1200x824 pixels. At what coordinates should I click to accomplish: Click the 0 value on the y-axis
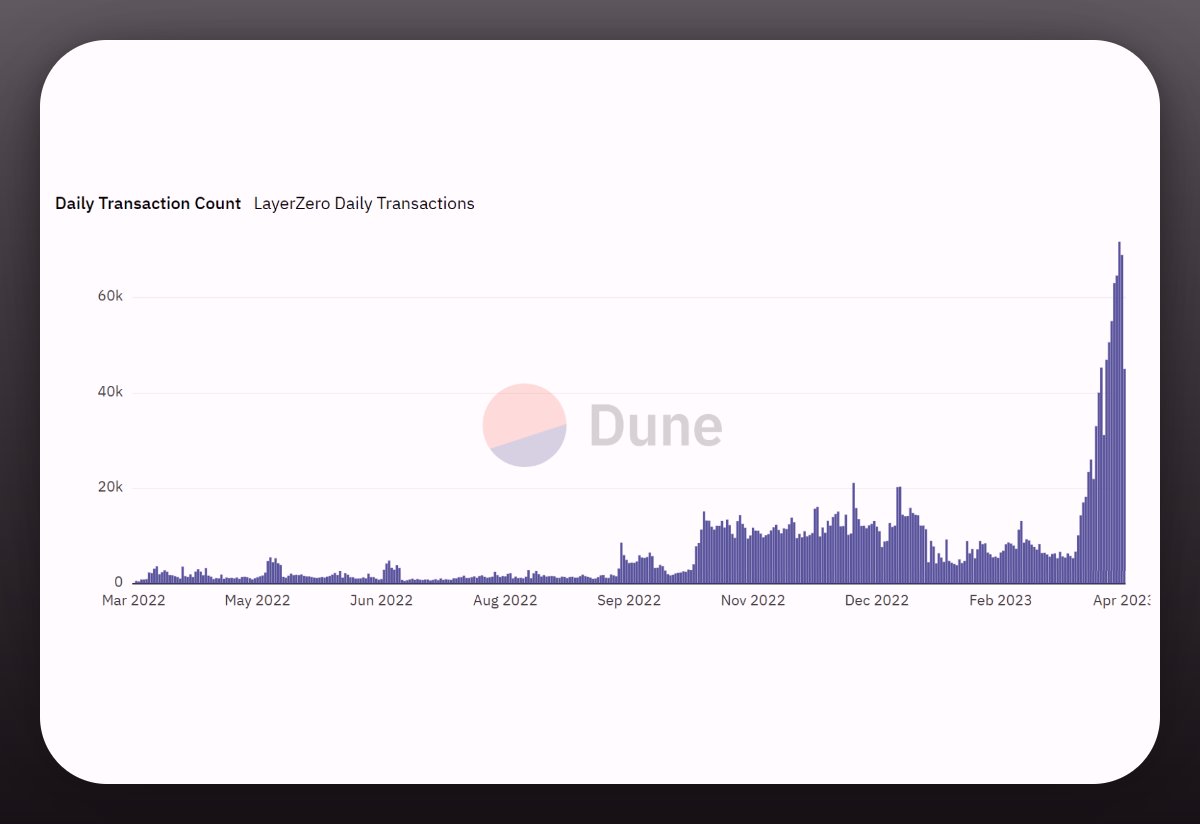[116, 582]
